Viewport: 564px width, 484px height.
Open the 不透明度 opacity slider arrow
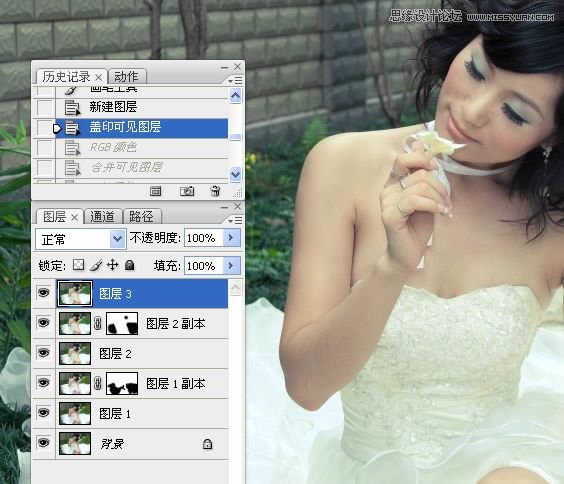pyautogui.click(x=231, y=238)
